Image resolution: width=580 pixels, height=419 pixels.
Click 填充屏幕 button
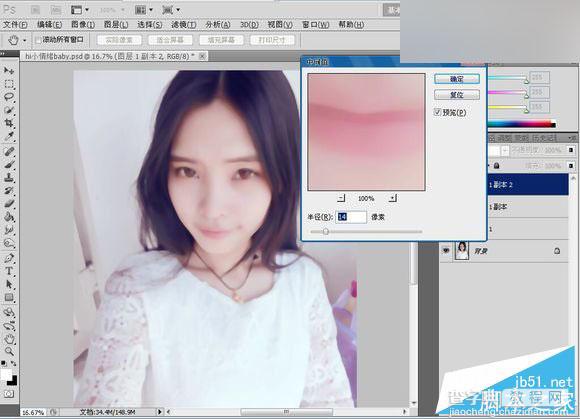pos(221,40)
